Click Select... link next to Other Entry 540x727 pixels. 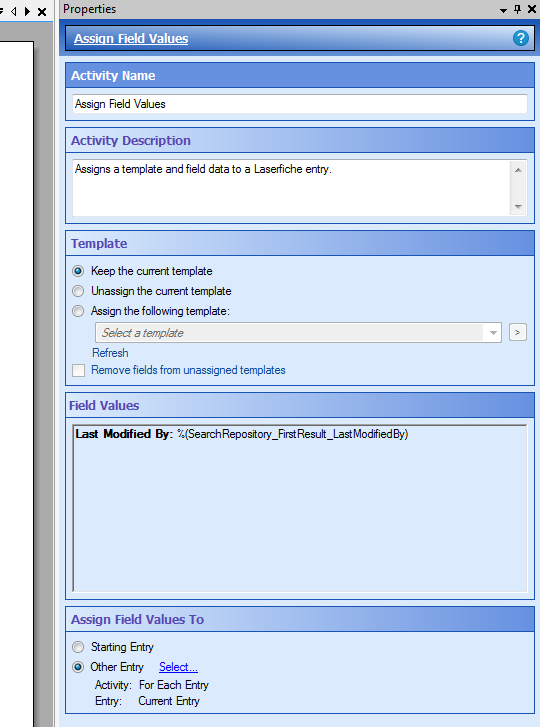tap(178, 667)
